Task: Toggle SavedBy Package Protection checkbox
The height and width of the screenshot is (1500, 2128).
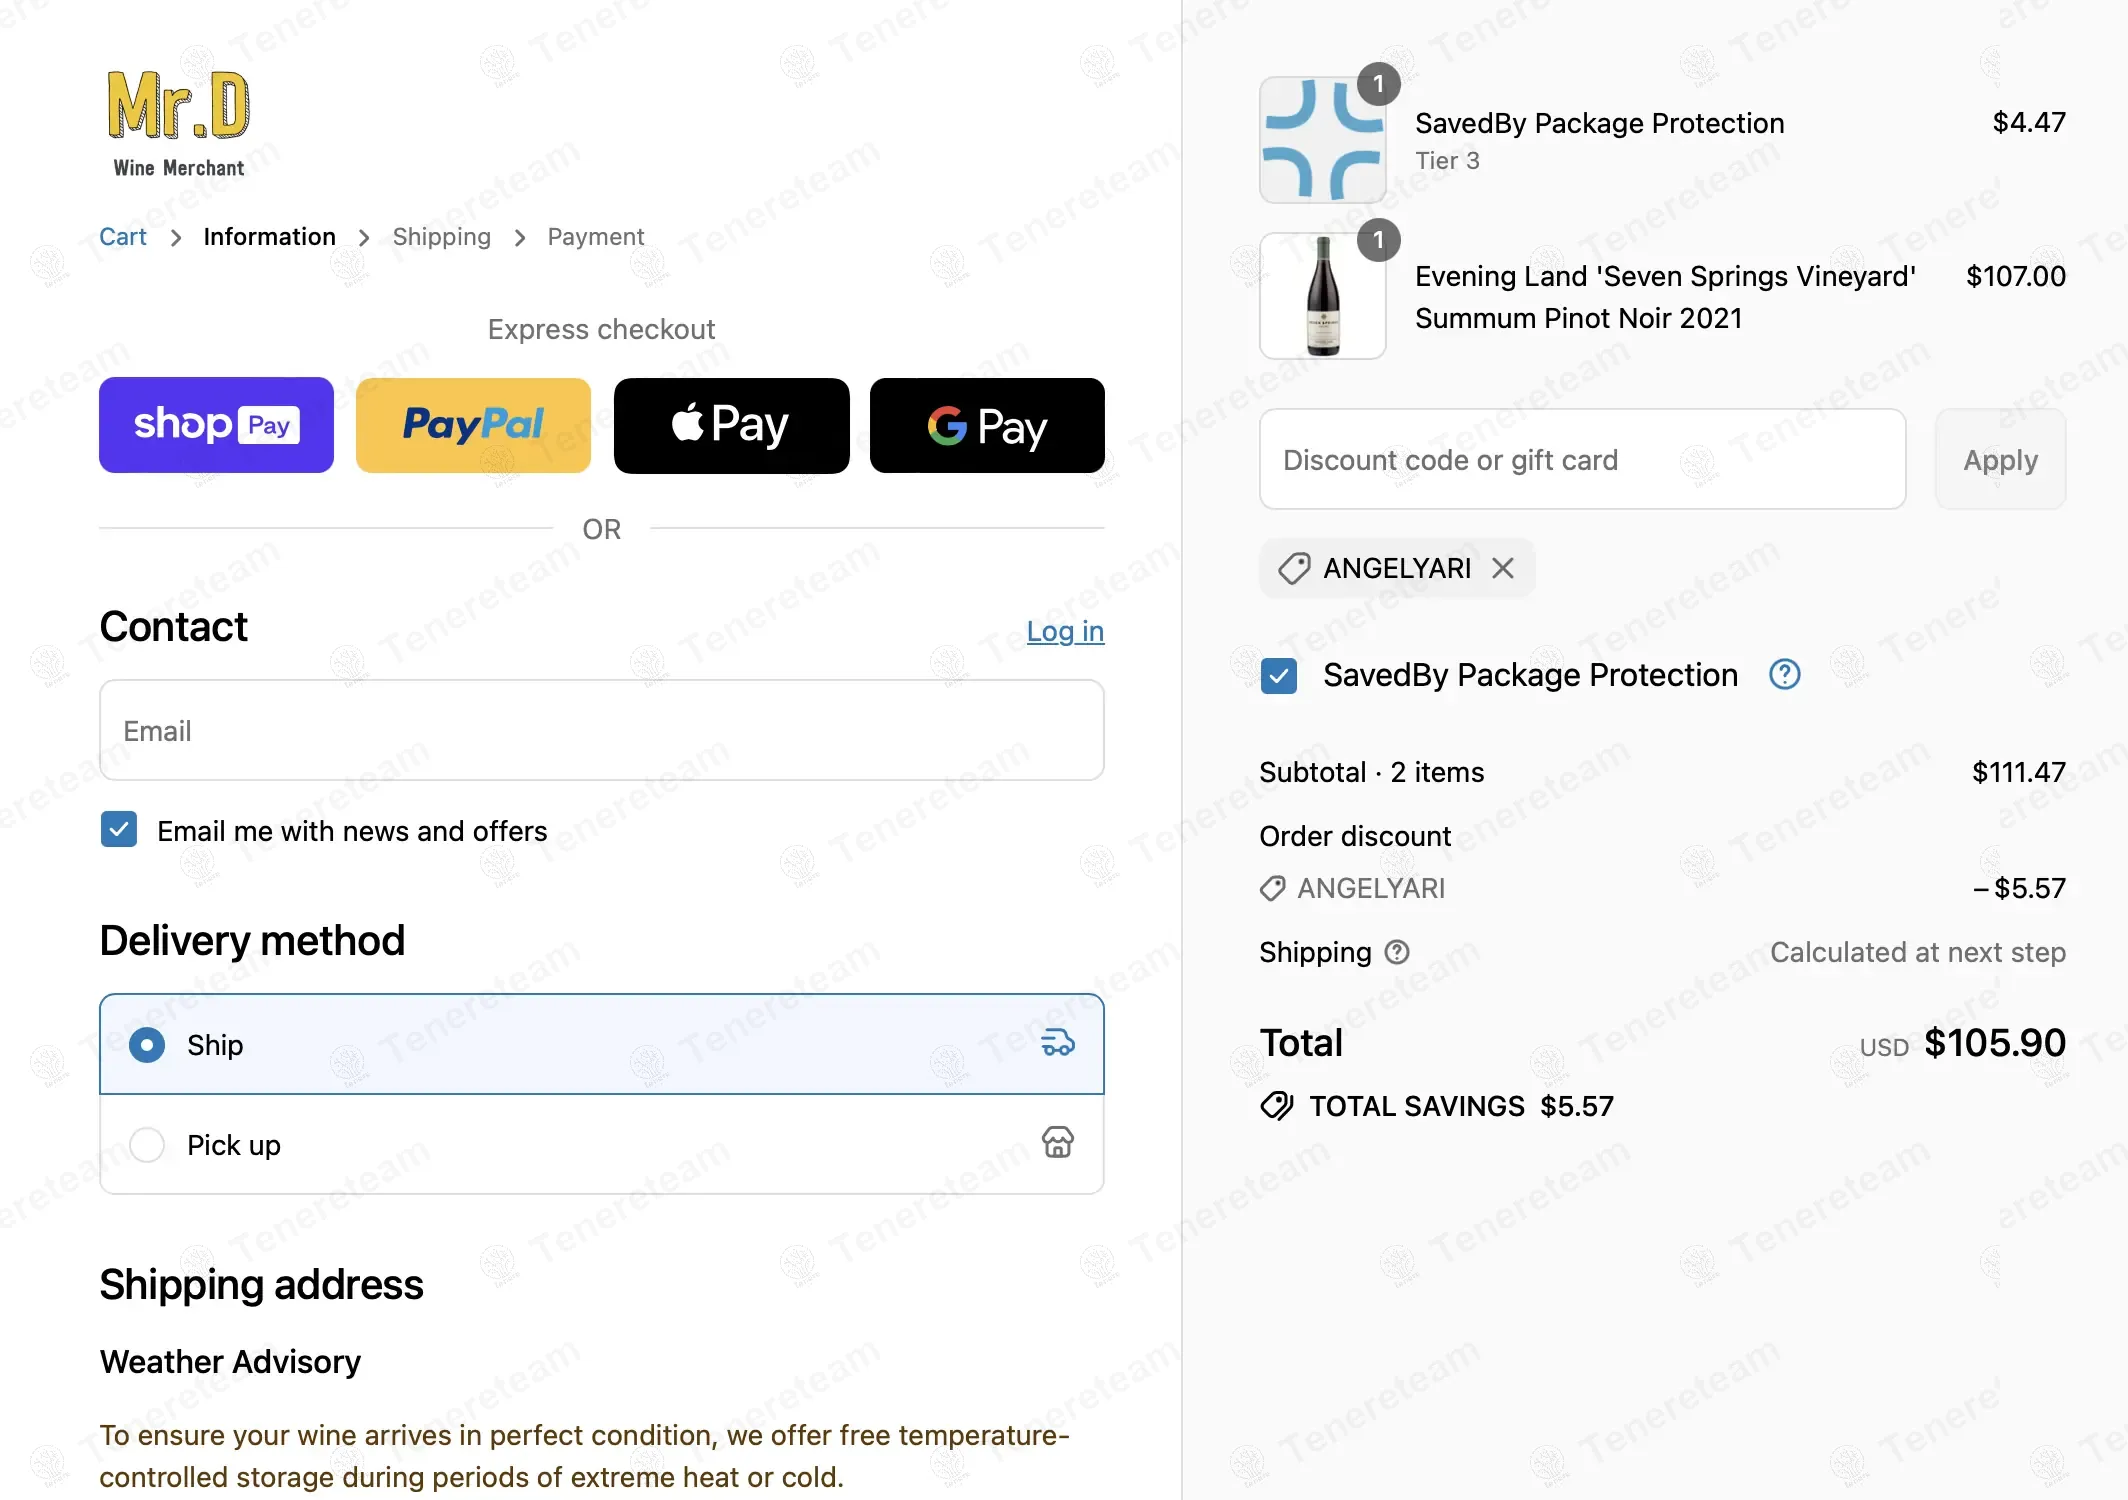Action: point(1279,676)
